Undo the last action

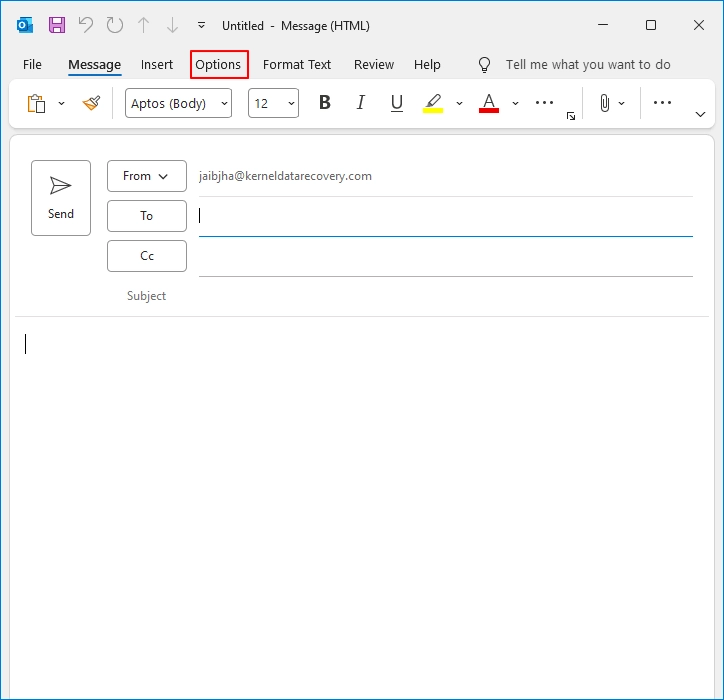coord(86,25)
